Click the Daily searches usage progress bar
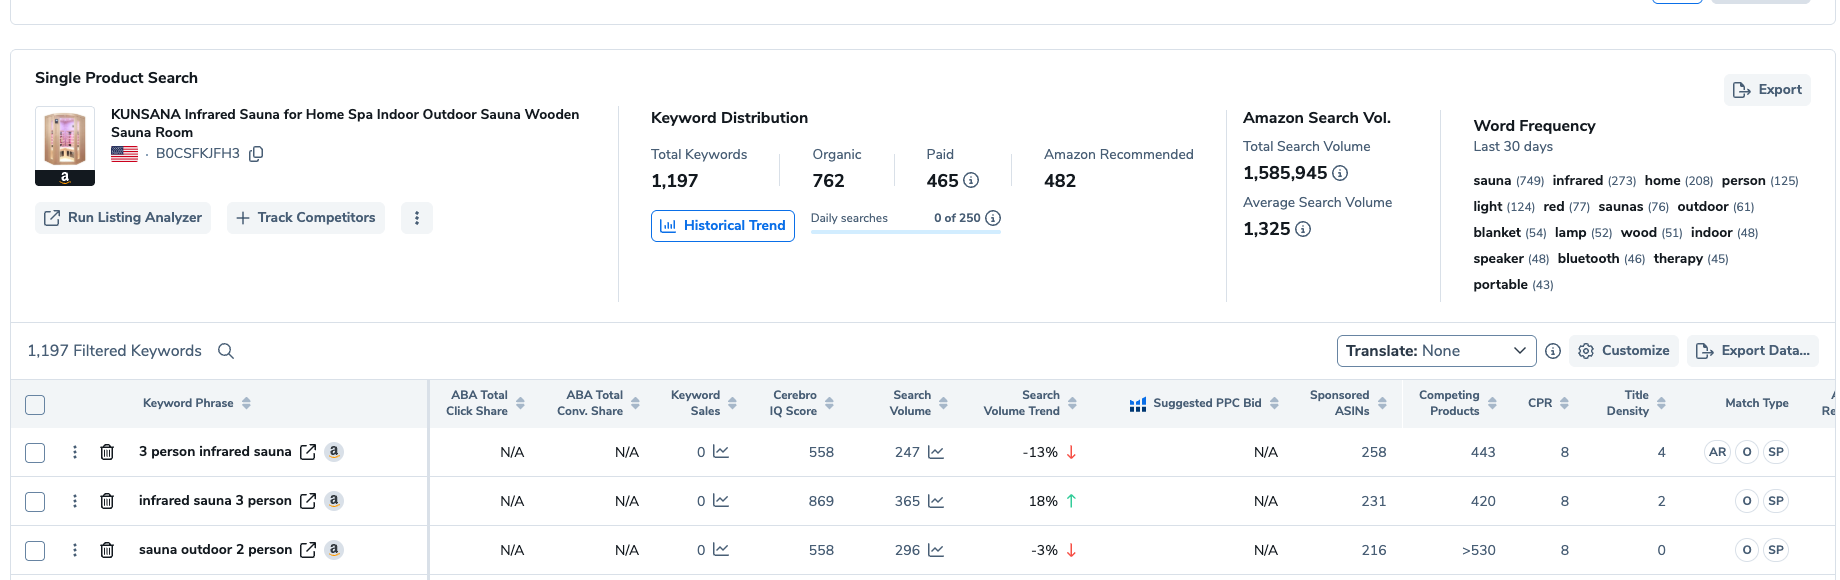Screen dimensions: 1840x580 point(905,232)
